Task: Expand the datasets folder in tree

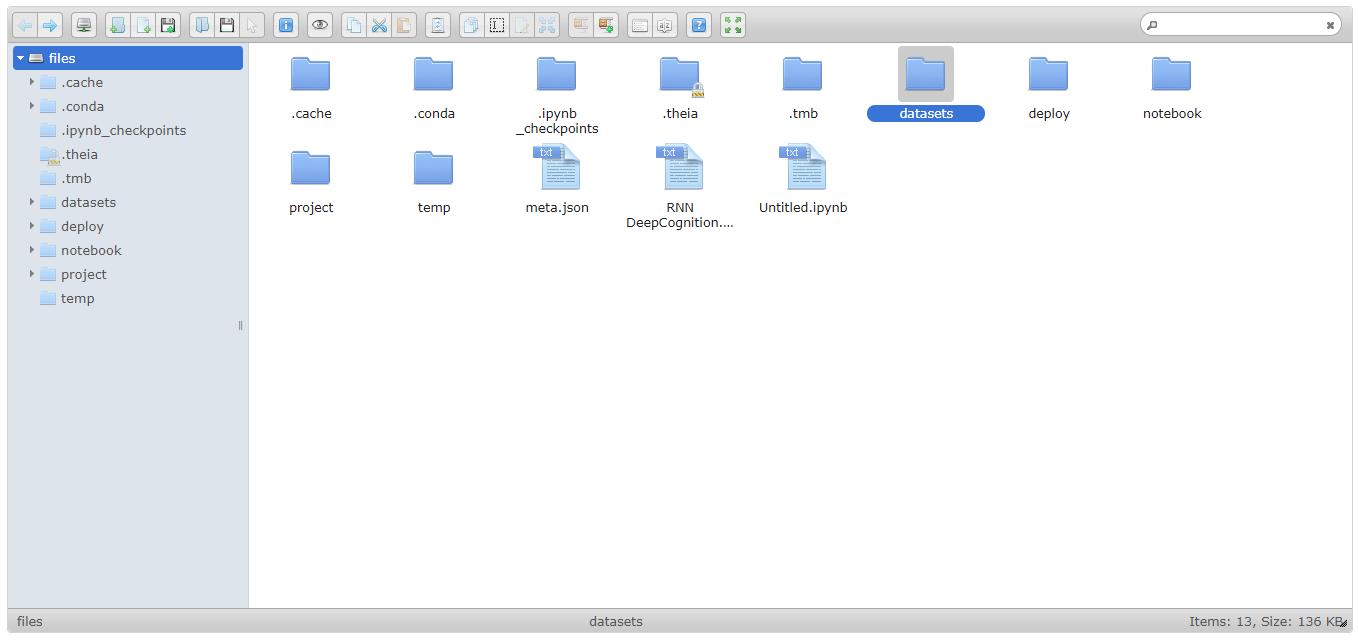Action: point(32,202)
